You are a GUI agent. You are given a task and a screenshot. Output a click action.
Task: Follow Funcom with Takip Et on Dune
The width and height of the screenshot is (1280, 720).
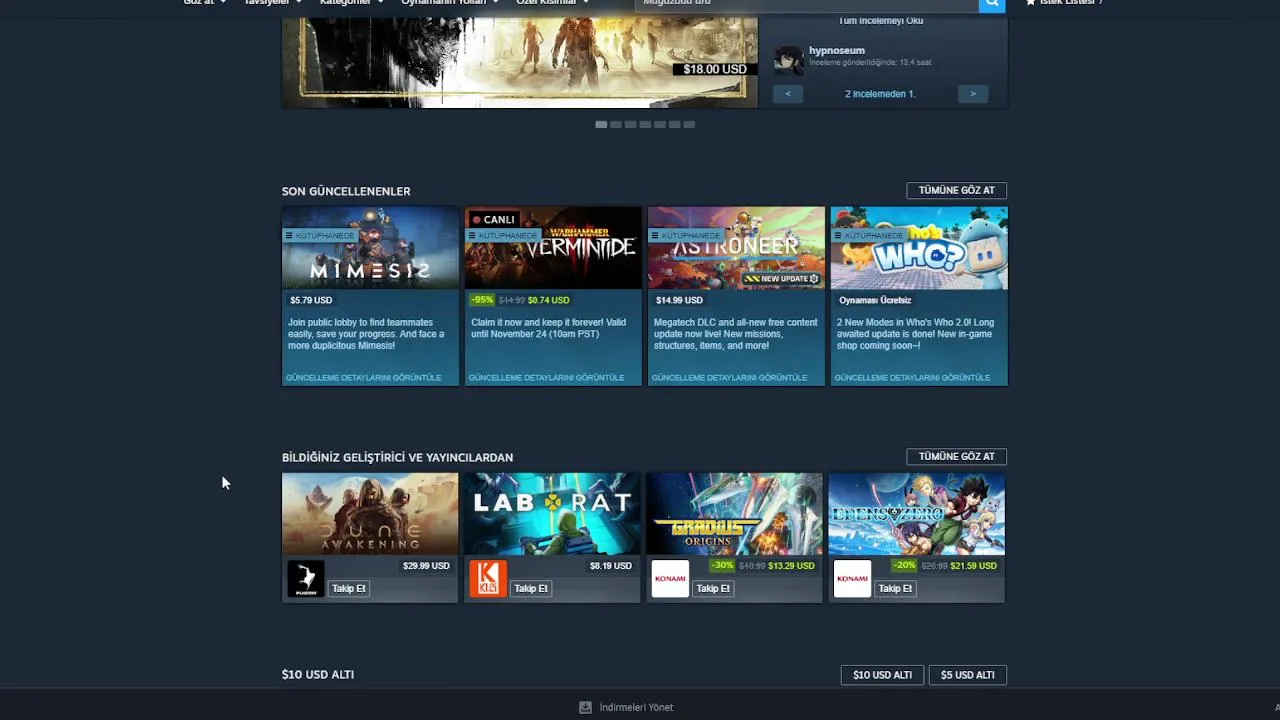click(349, 588)
